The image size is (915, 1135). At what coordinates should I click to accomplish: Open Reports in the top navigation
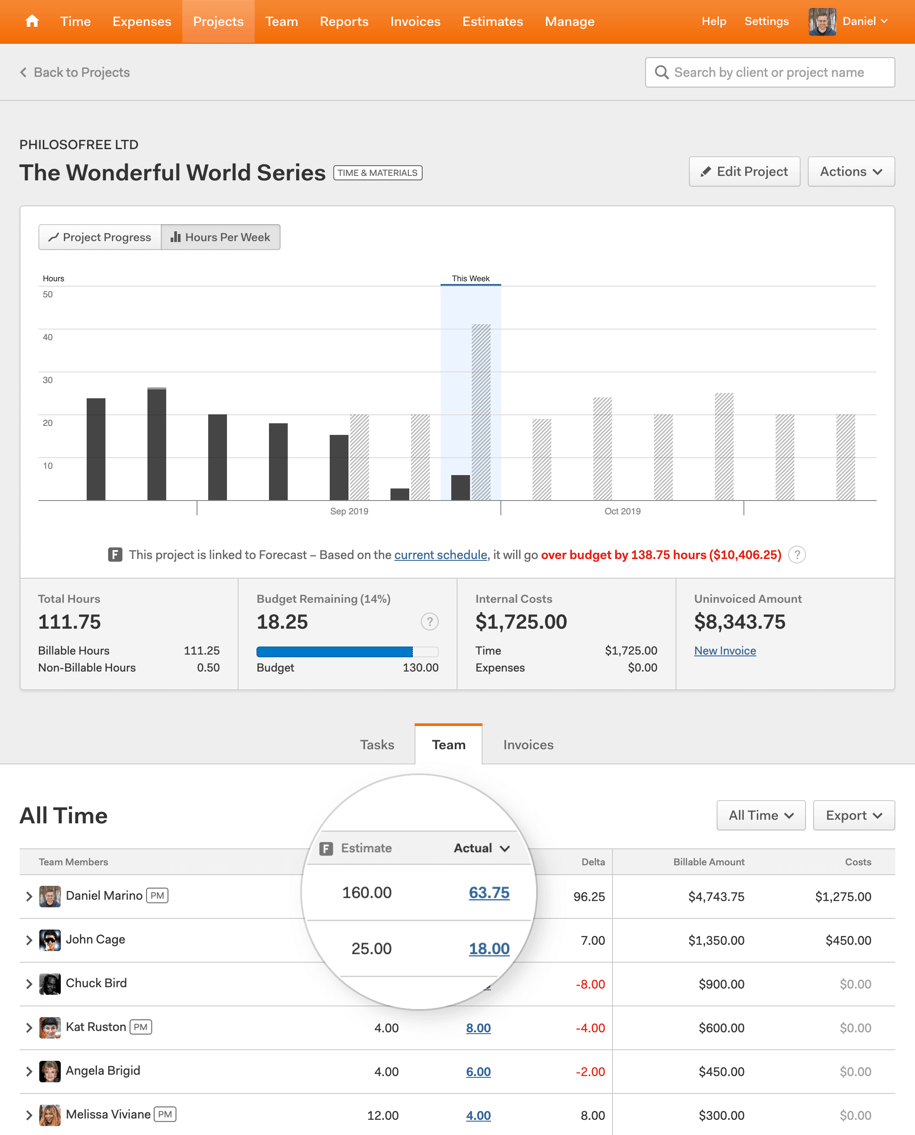344,21
